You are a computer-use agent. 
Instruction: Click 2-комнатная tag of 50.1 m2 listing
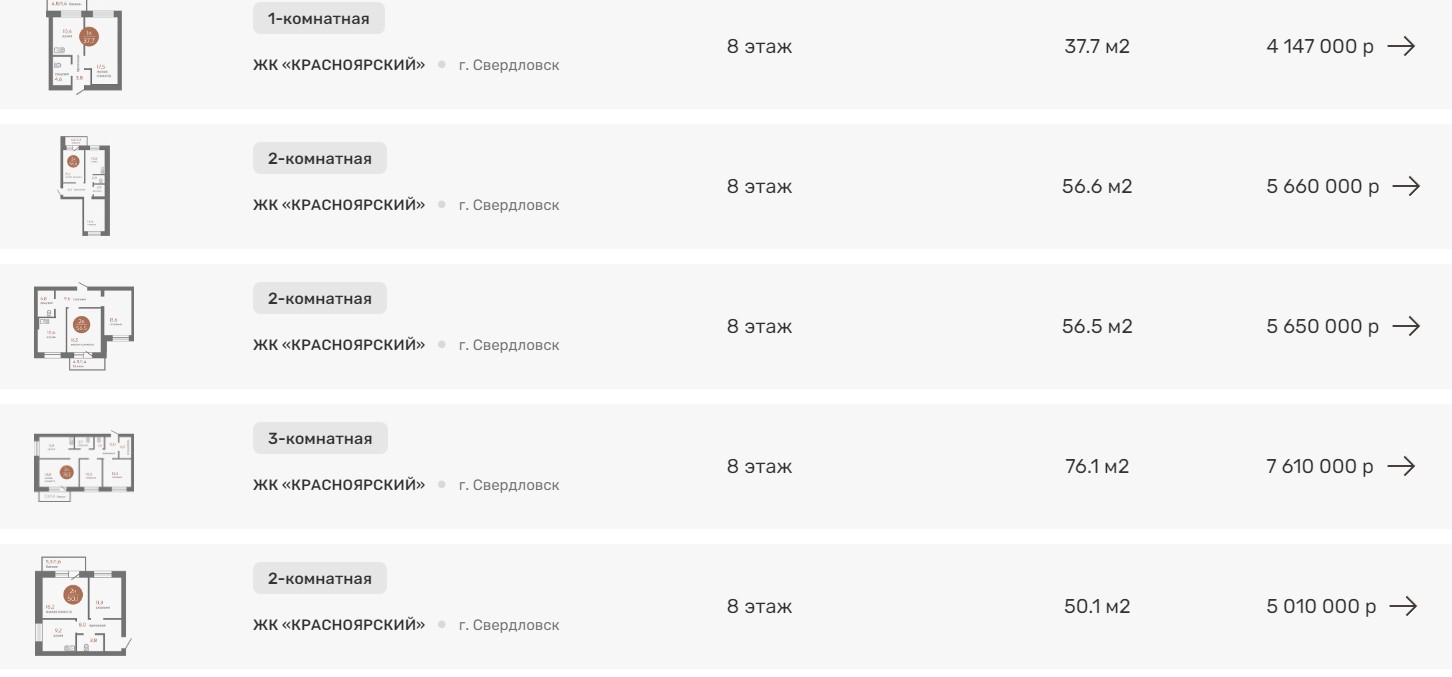pyautogui.click(x=319, y=578)
